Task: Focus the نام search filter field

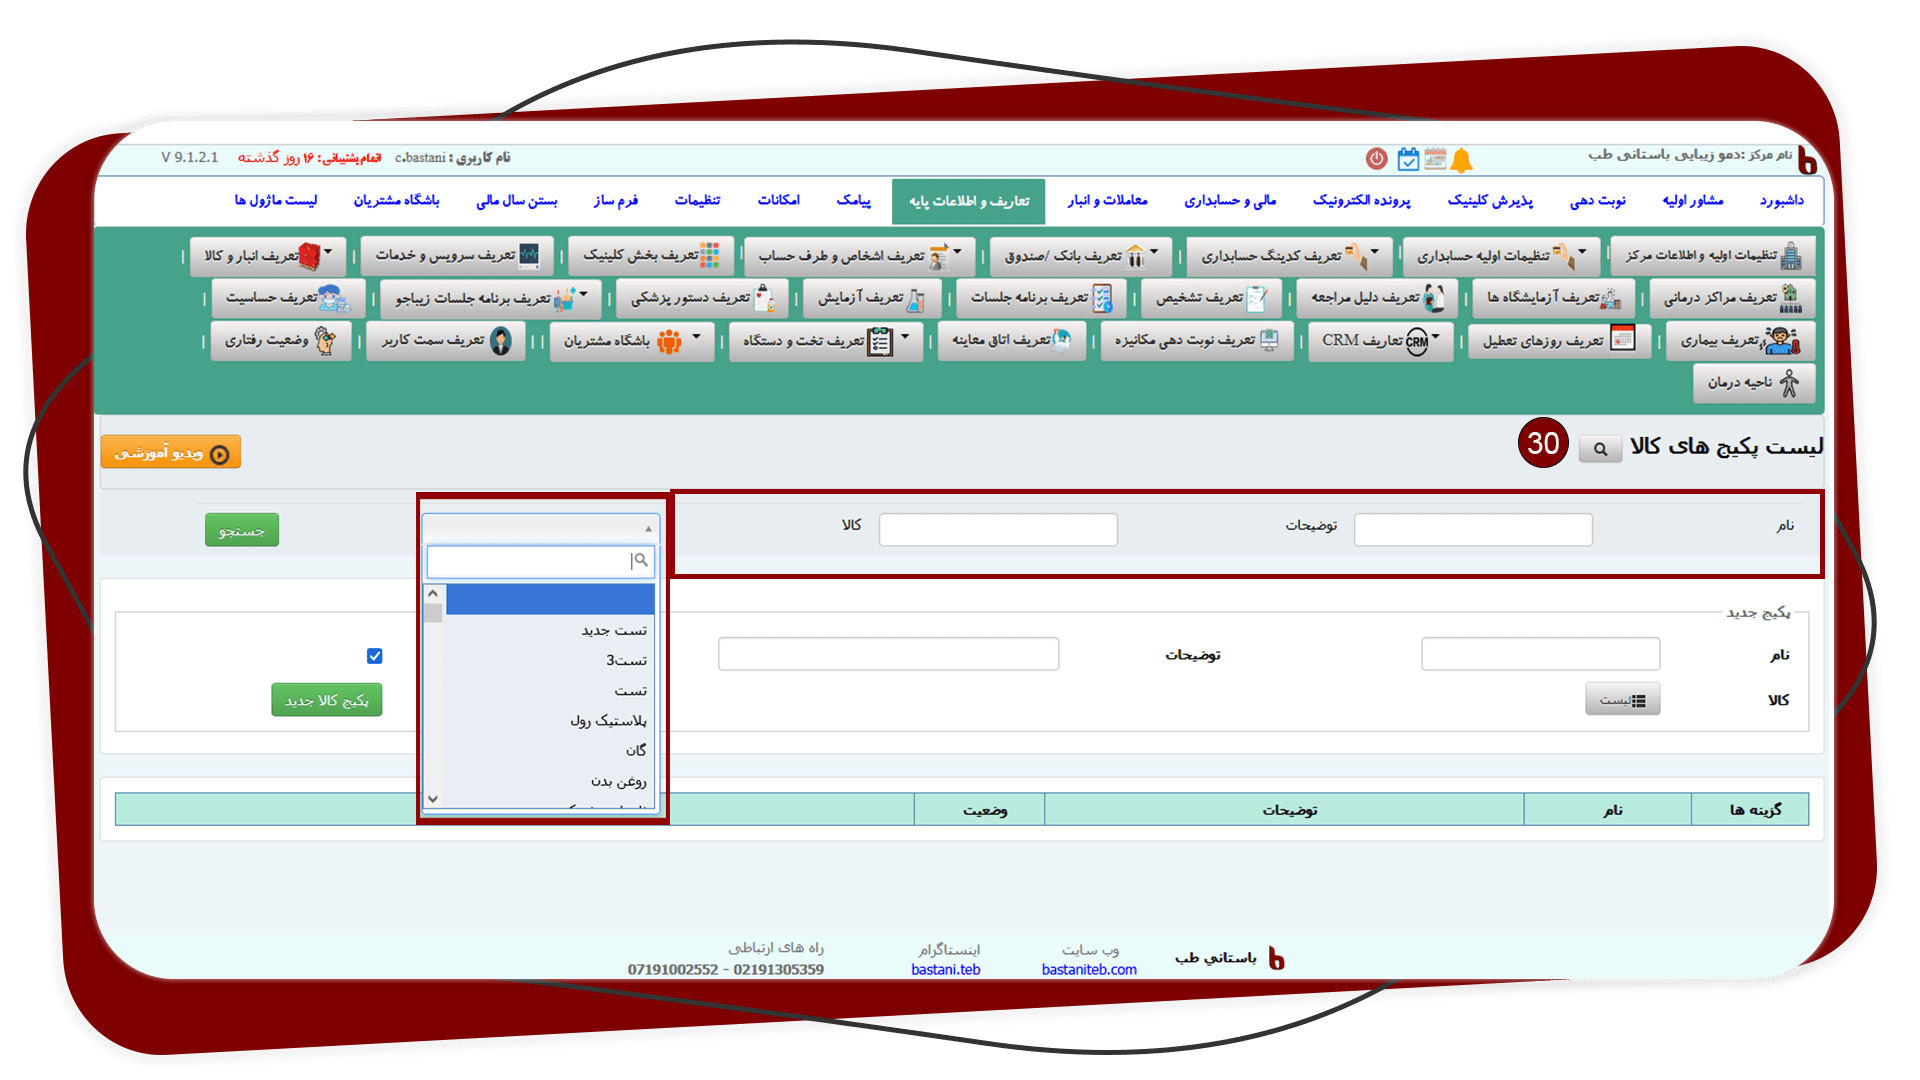Action: pyautogui.click(x=1473, y=530)
